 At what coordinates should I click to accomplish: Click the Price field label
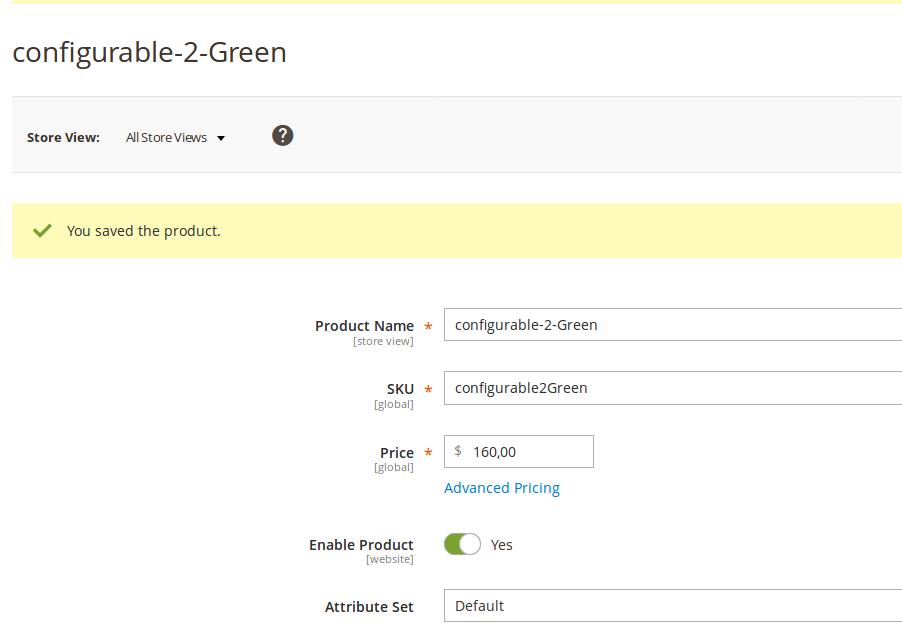click(x=396, y=453)
